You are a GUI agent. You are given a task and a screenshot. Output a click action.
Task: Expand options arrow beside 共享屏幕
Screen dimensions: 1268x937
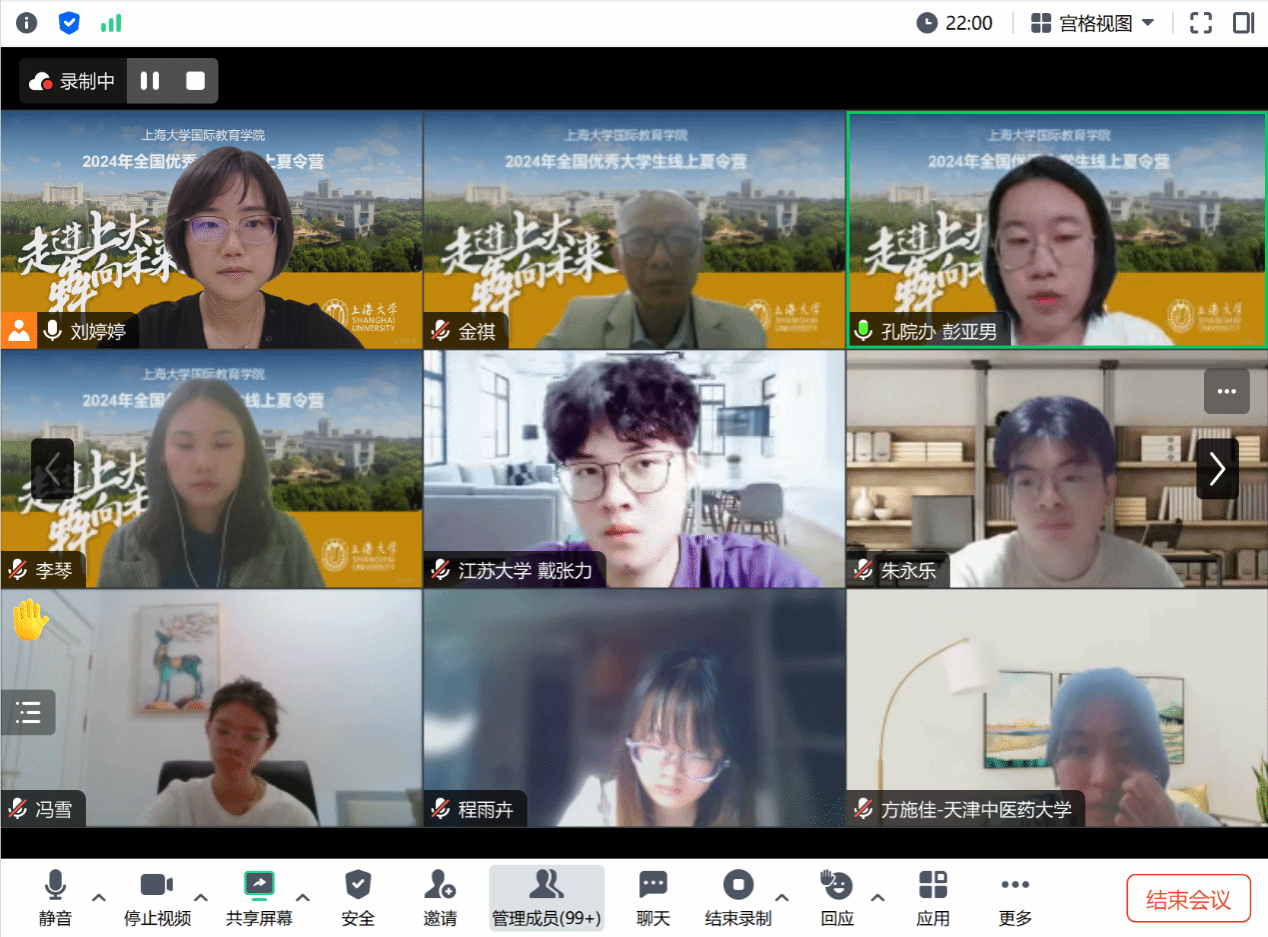pyautogui.click(x=303, y=897)
